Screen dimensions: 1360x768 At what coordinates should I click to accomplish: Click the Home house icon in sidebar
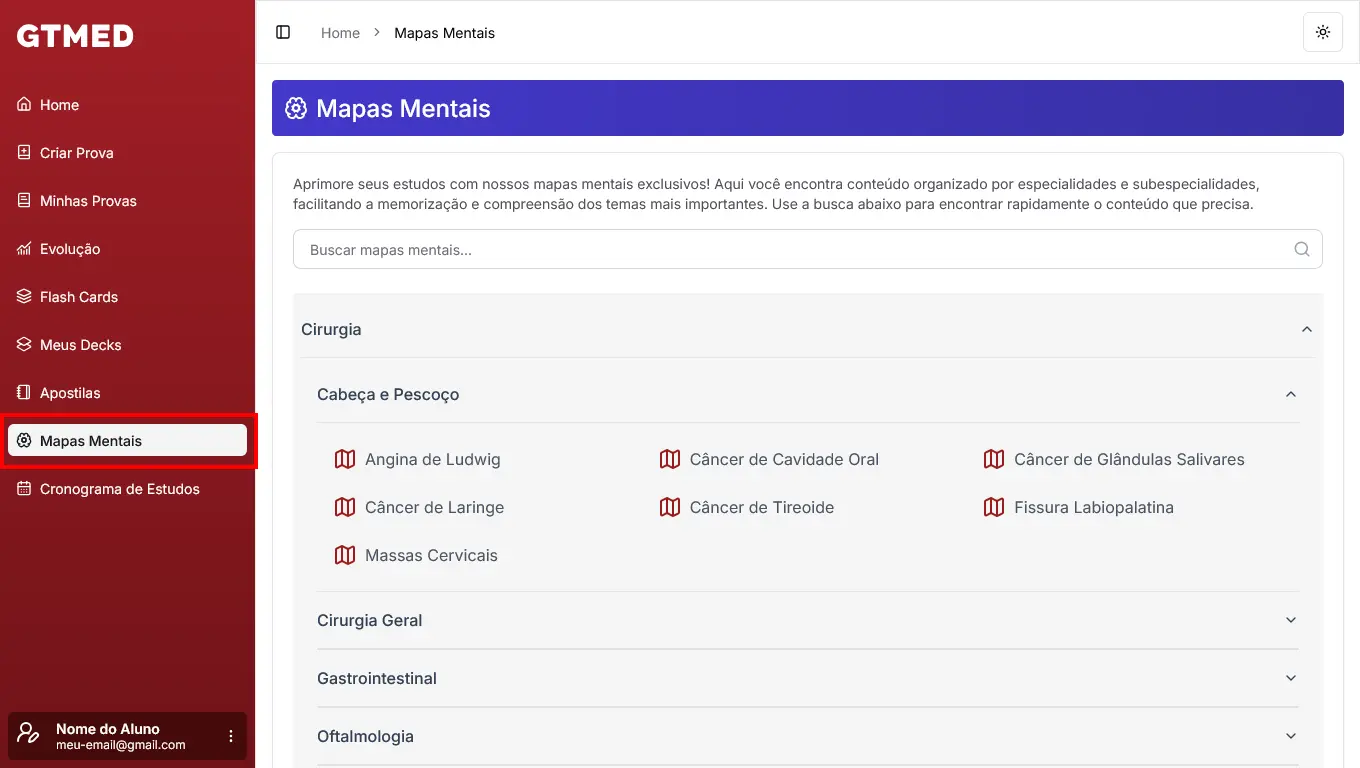[24, 105]
